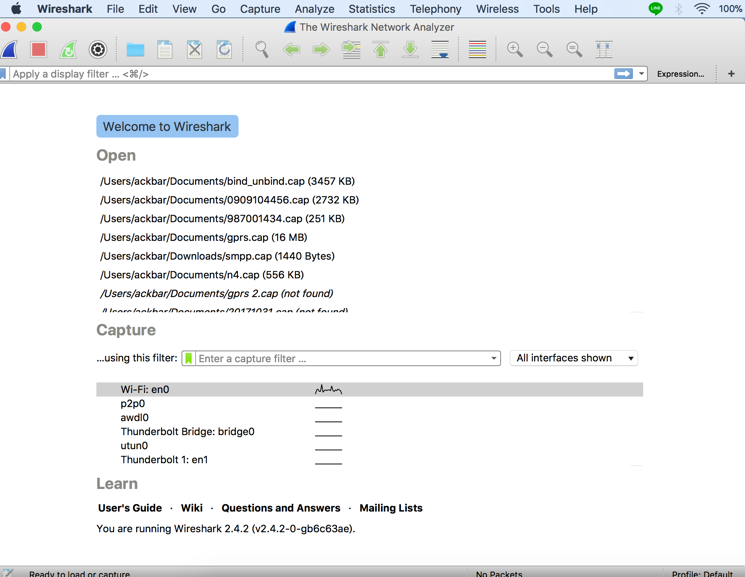This screenshot has height=577, width=745.
Task: Click the LINE icon in the menu bar
Action: coord(656,9)
